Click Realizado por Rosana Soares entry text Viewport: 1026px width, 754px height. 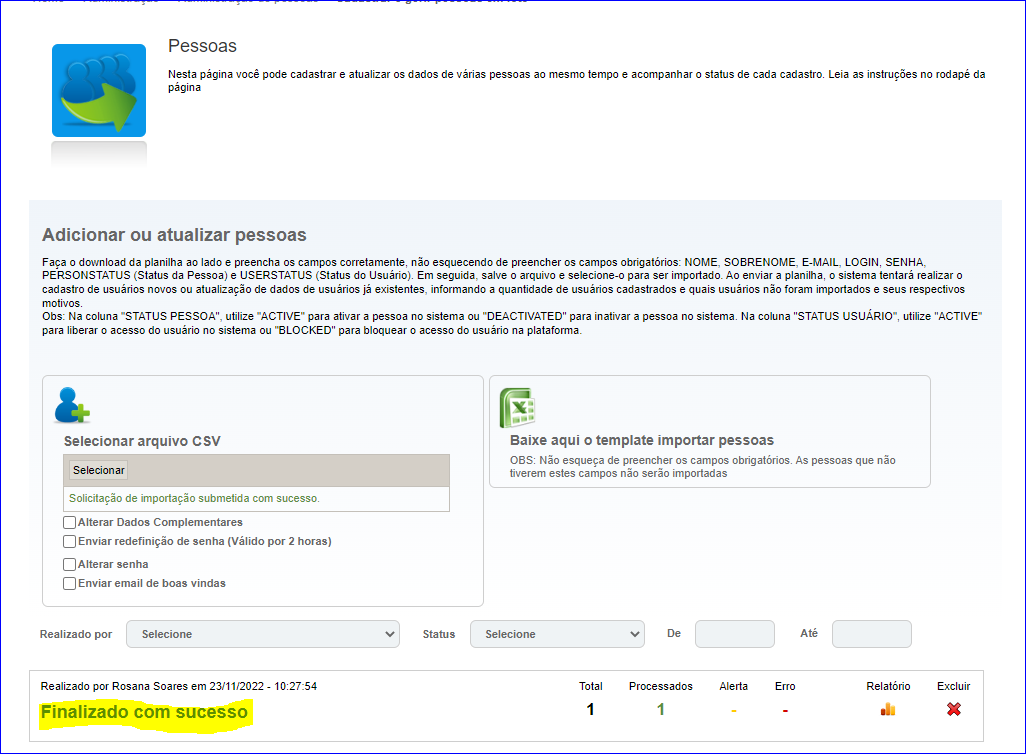coord(179,686)
